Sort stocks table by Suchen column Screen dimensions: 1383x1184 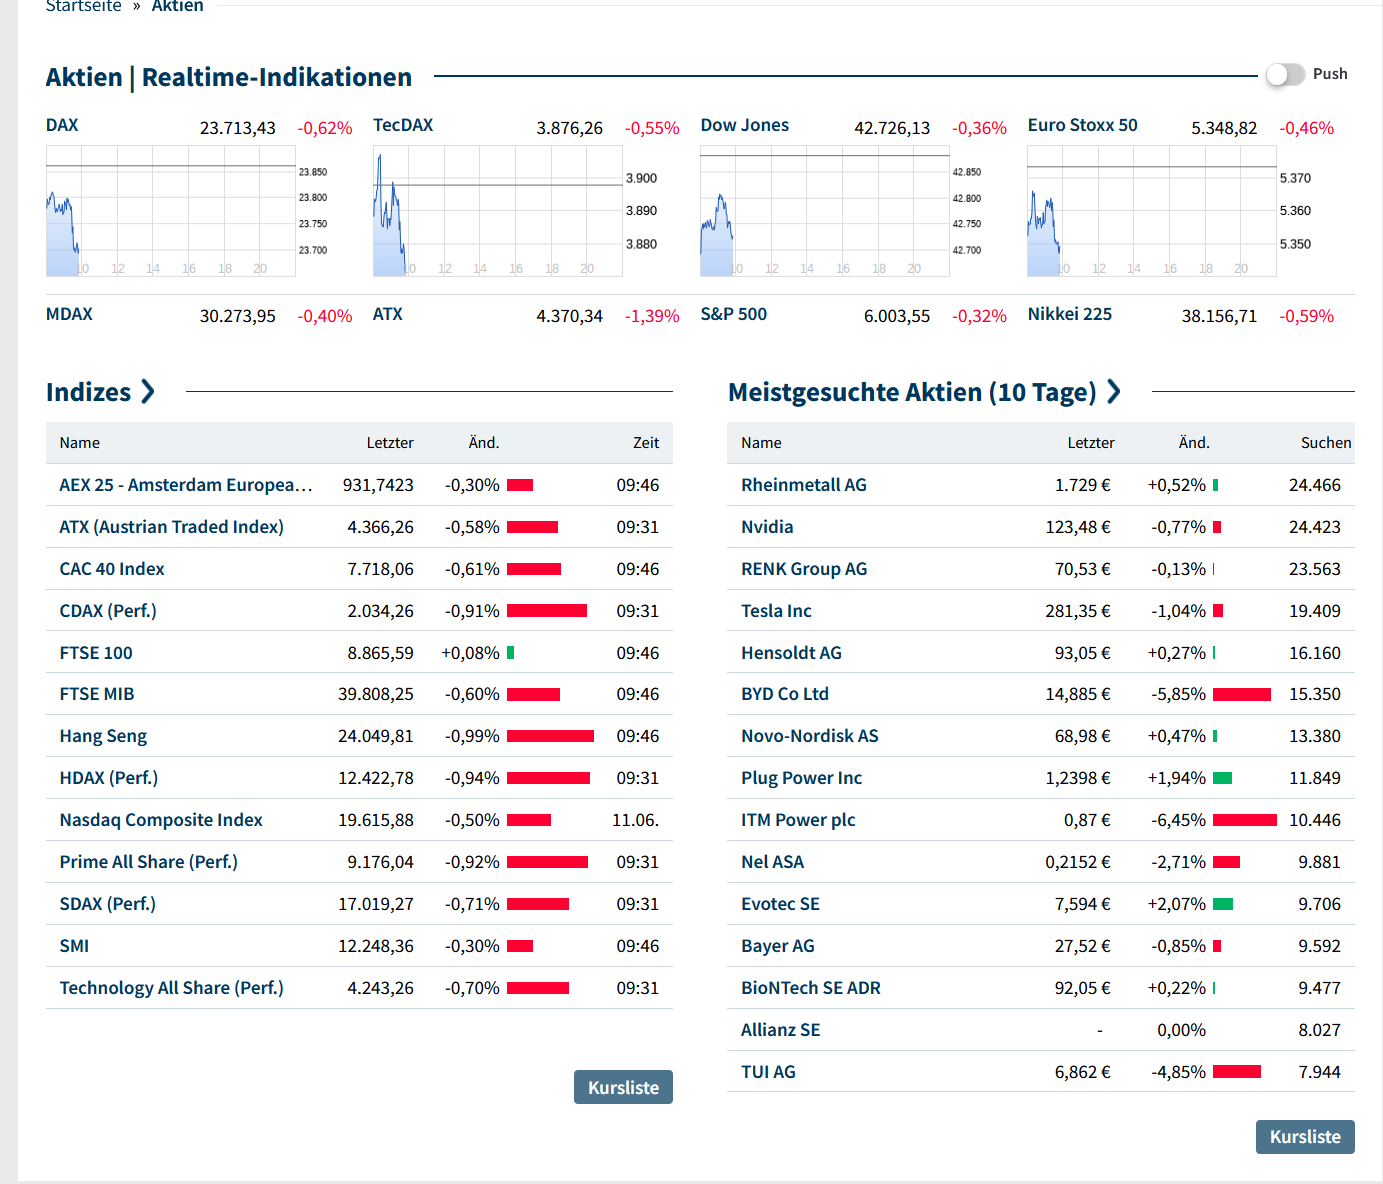click(1326, 443)
